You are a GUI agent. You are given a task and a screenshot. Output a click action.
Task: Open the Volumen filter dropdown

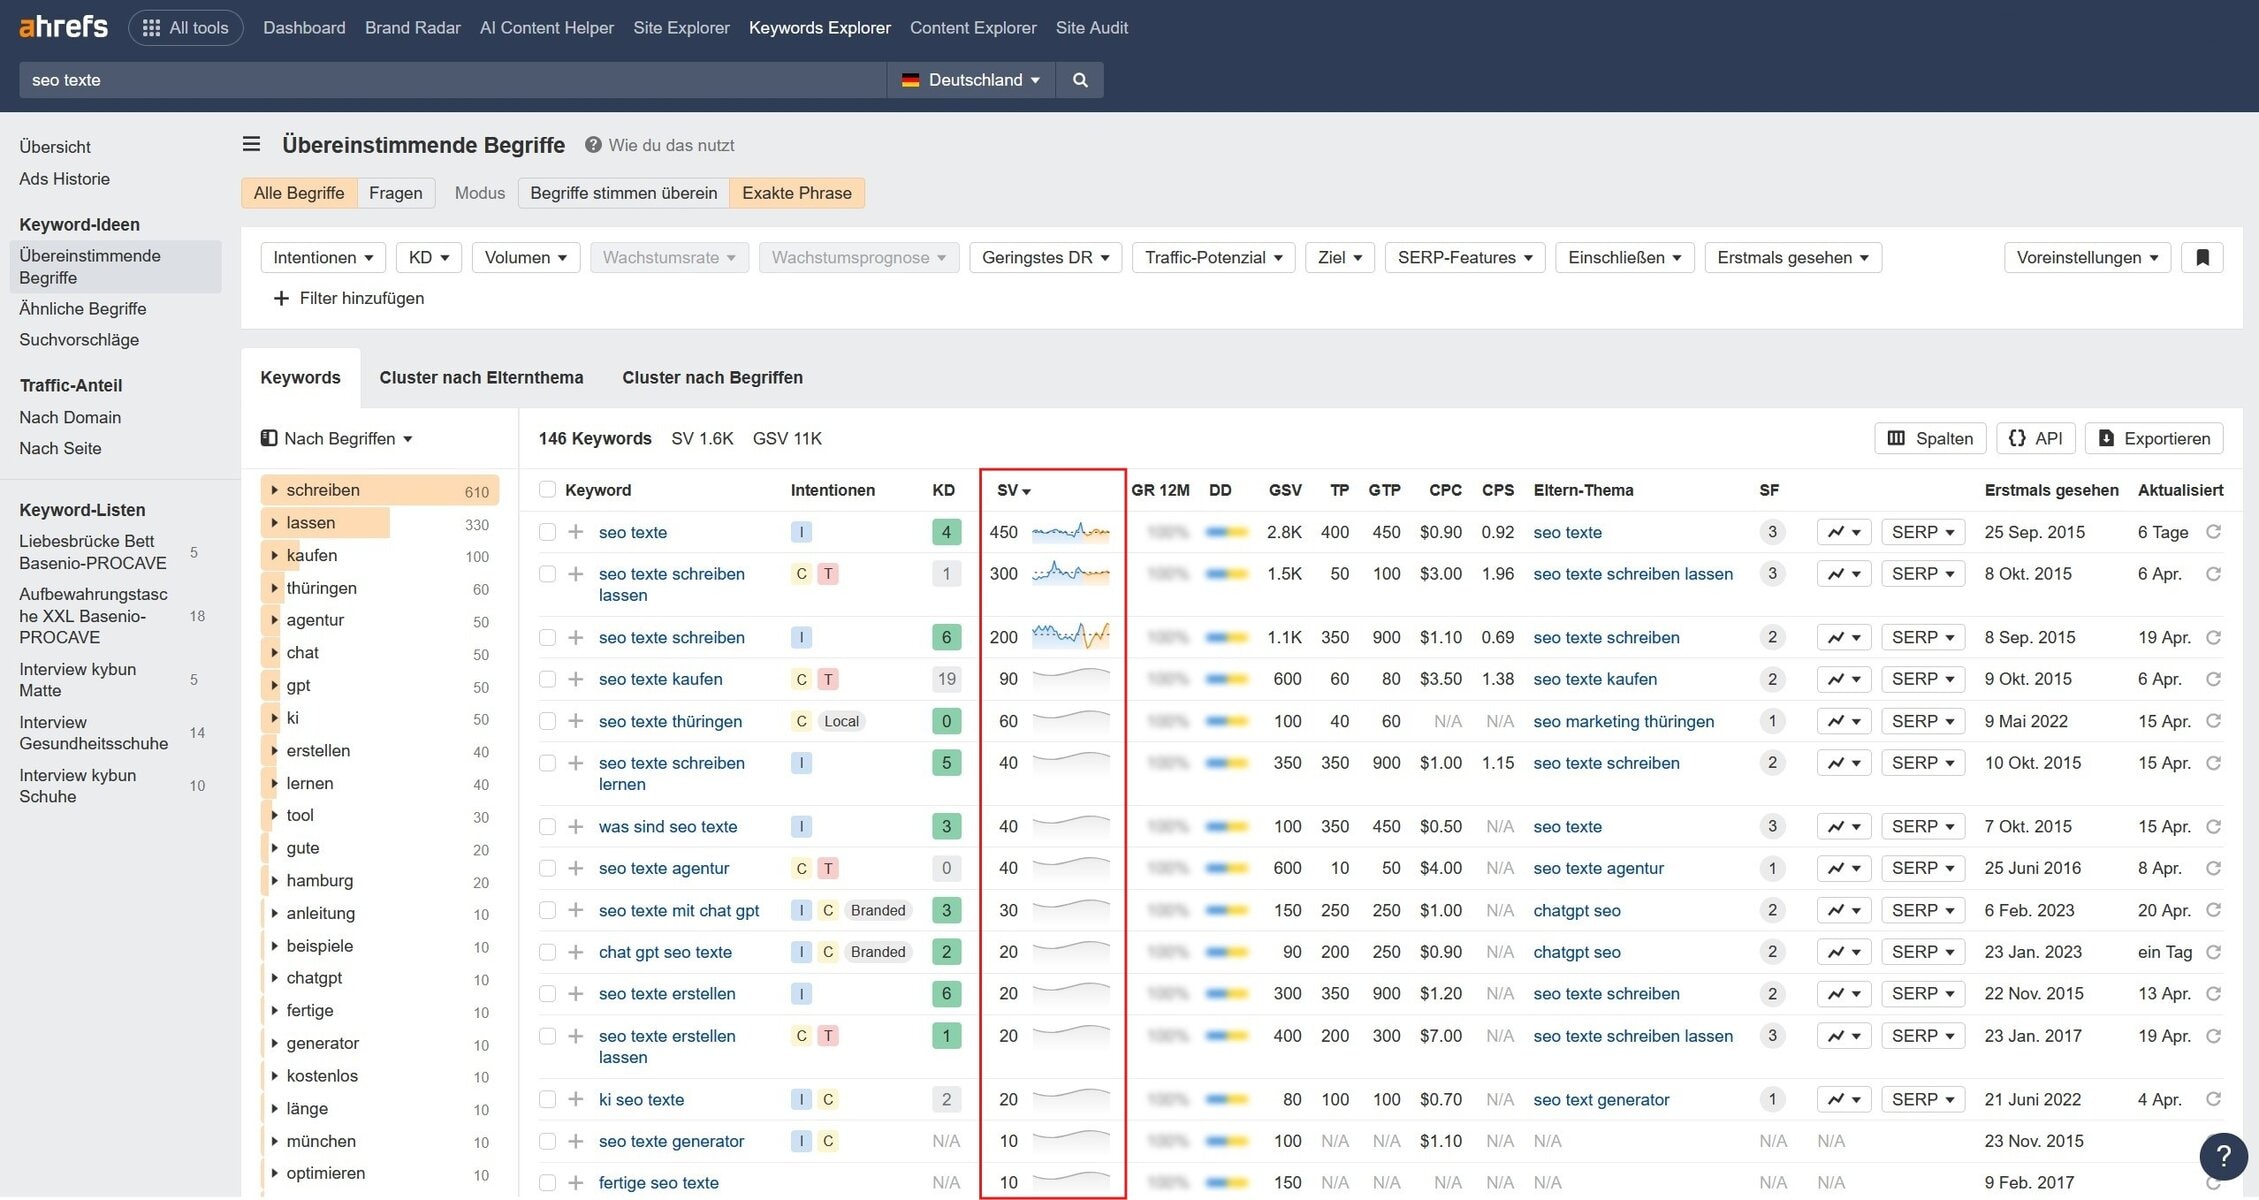(x=526, y=257)
